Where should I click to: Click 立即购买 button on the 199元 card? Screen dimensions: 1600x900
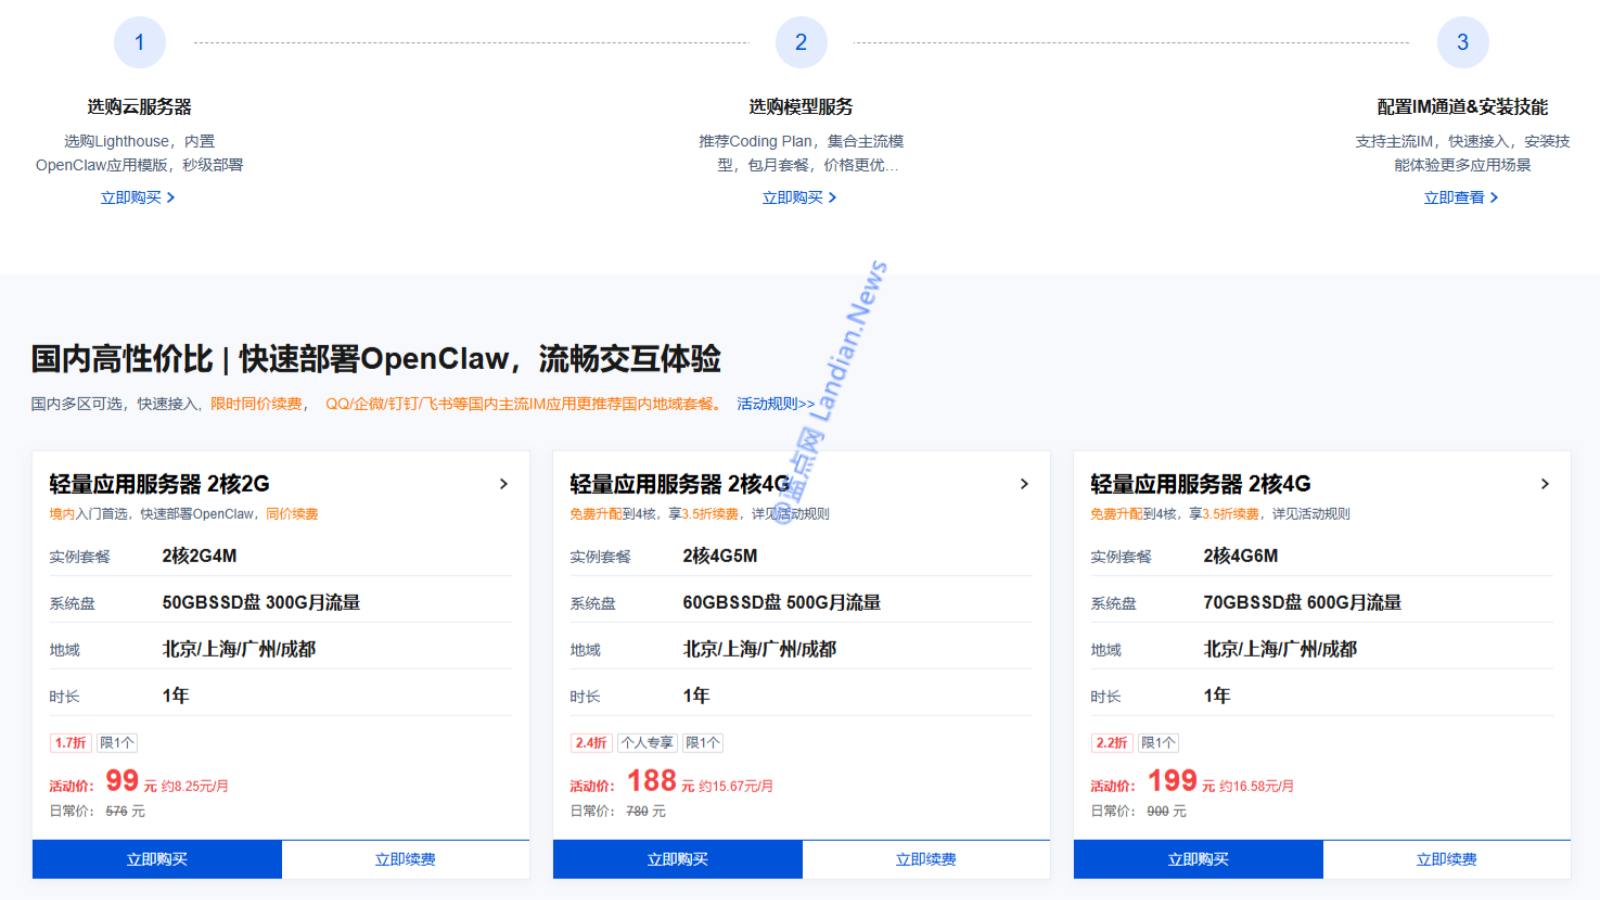tap(1198, 858)
